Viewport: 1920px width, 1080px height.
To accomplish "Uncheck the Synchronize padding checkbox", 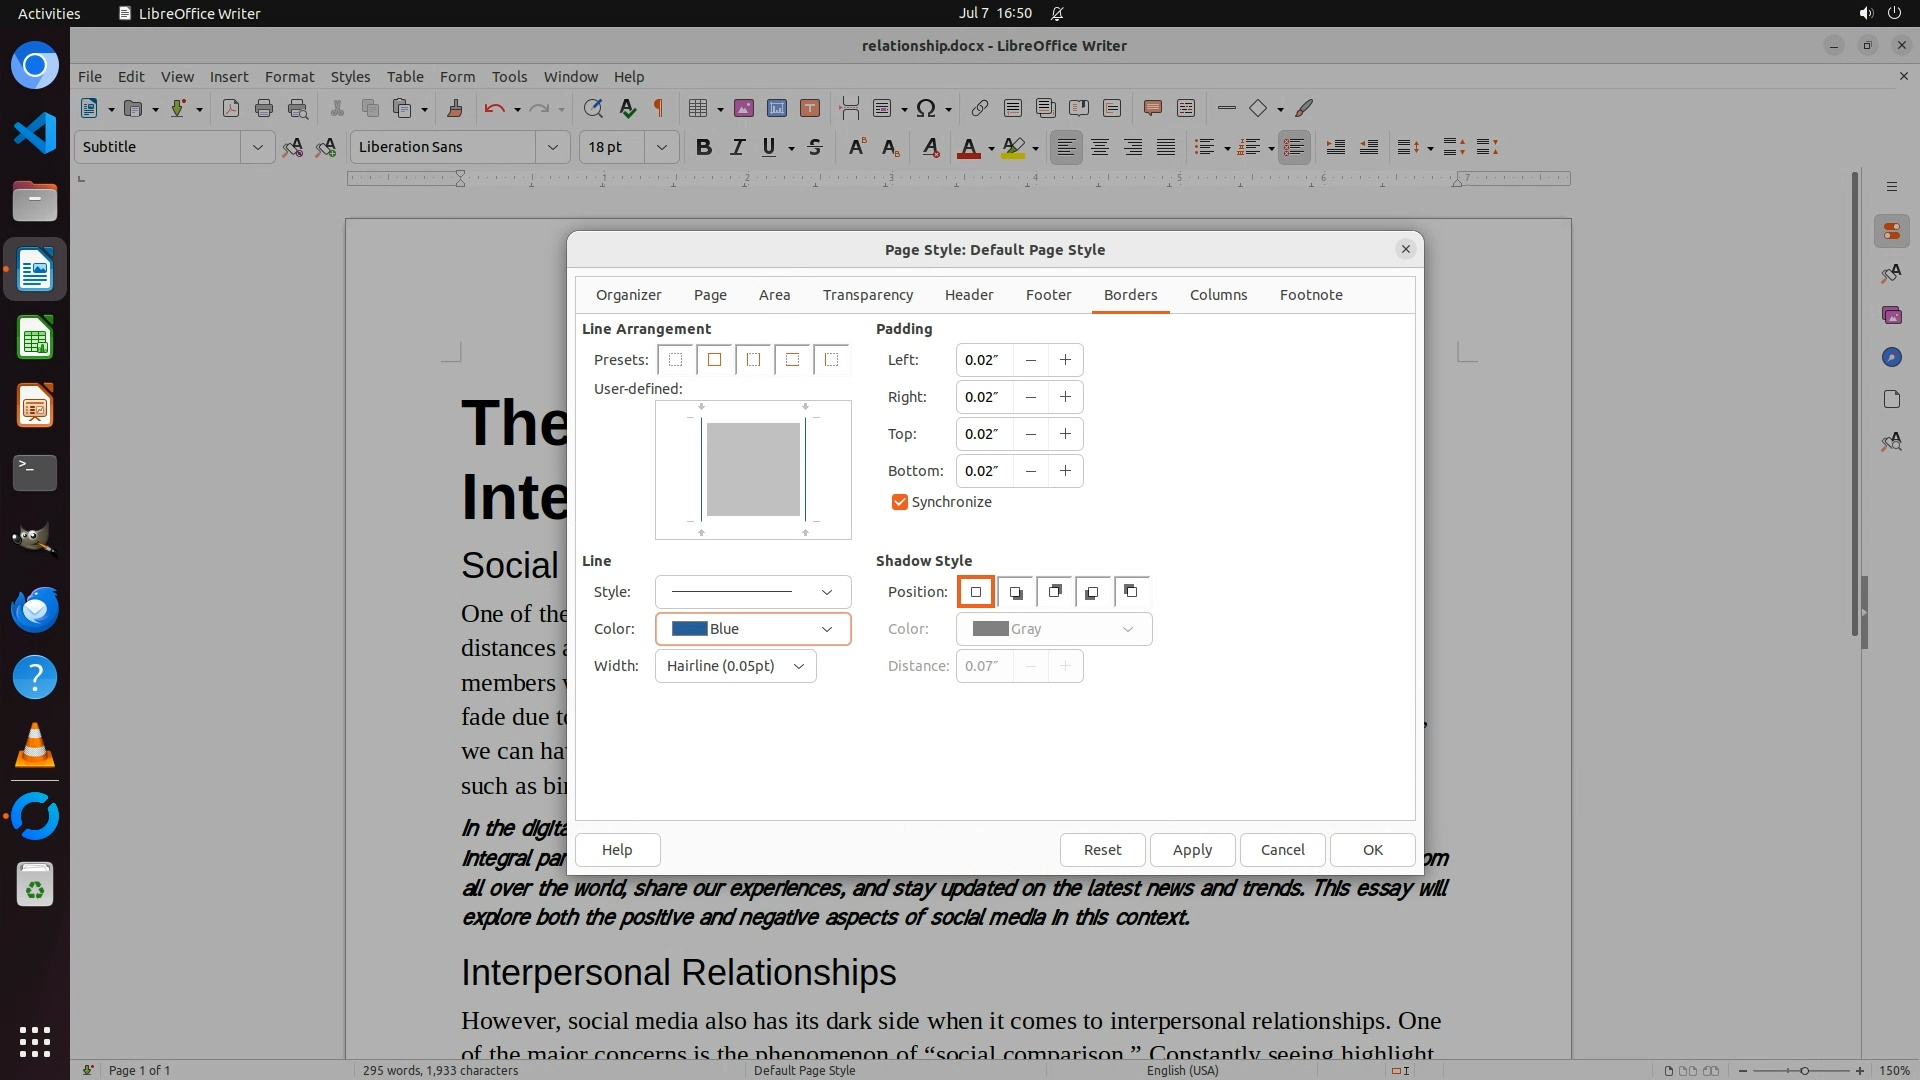I will [899, 502].
